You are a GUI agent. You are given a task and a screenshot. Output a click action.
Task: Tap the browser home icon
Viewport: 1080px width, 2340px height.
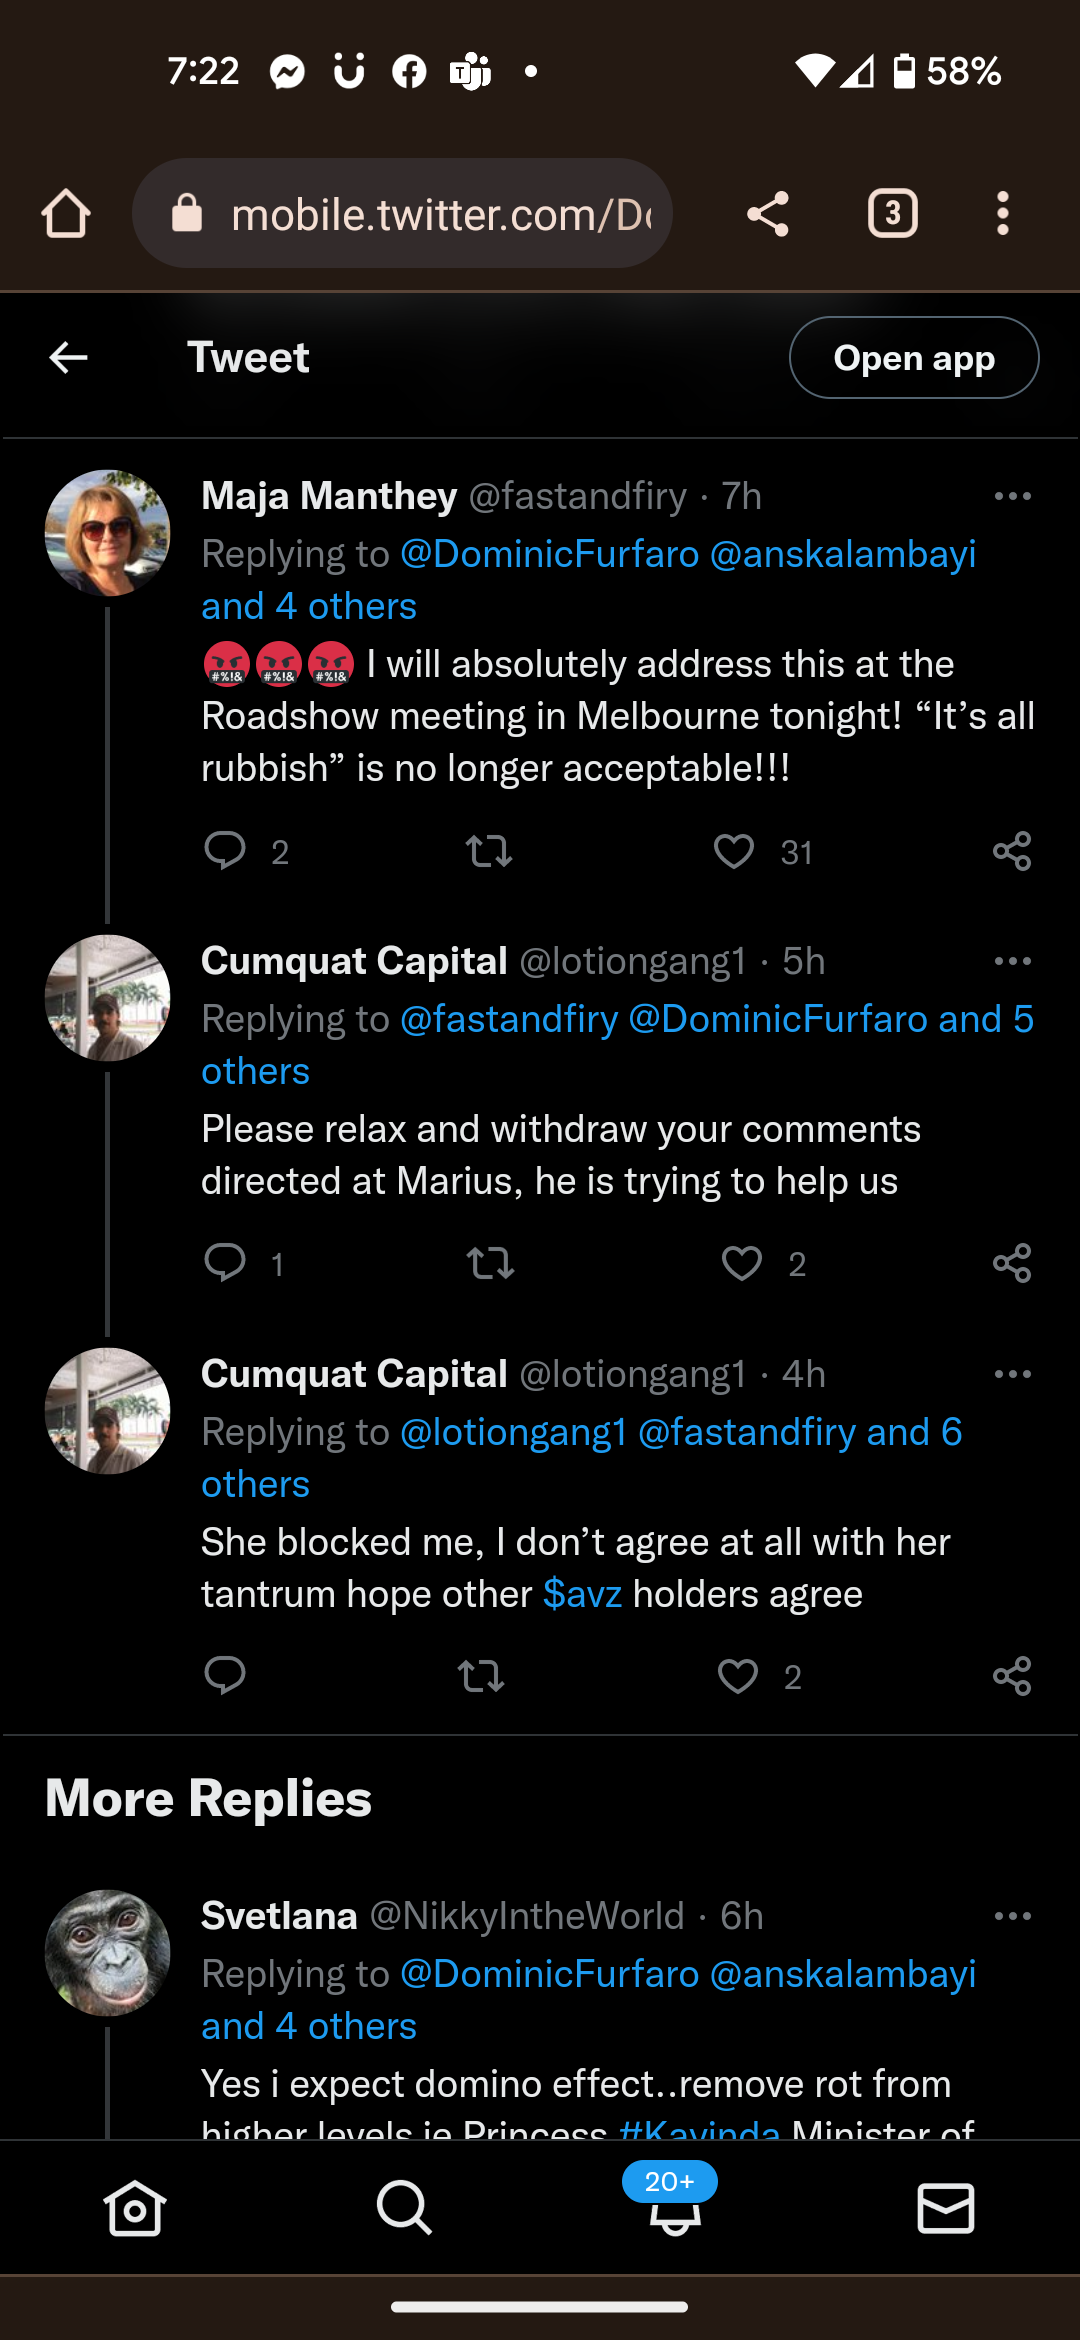pyautogui.click(x=66, y=214)
